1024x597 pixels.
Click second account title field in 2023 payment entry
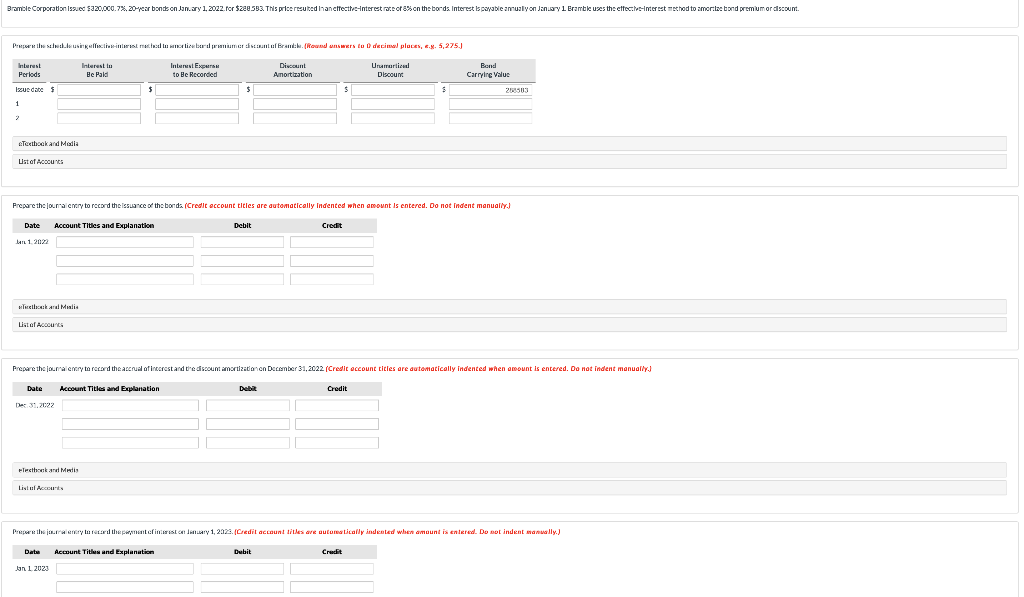pyautogui.click(x=125, y=587)
